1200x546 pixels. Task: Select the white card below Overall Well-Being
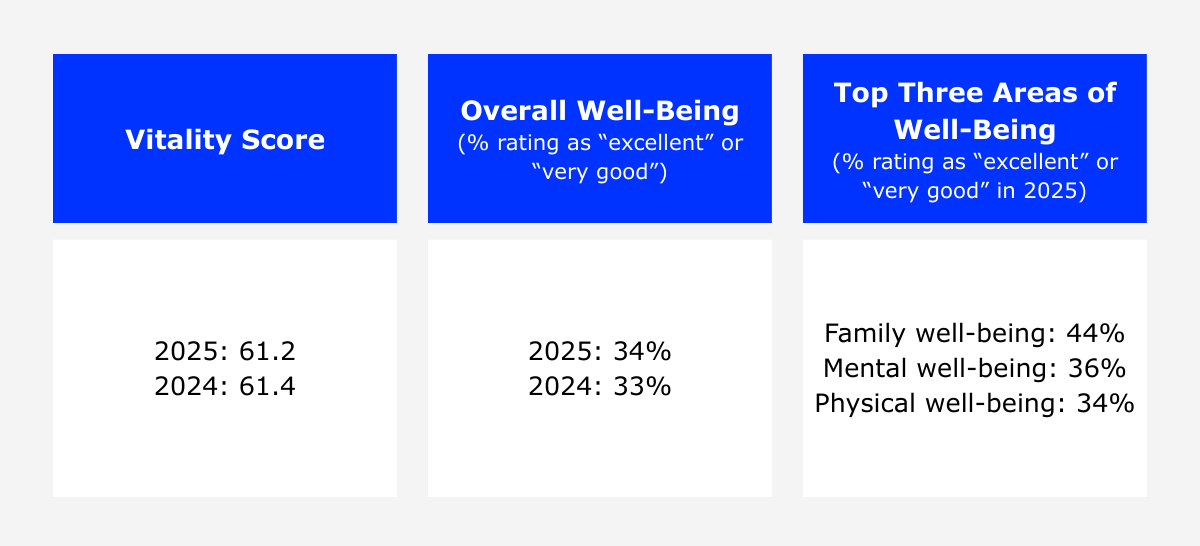point(599,450)
